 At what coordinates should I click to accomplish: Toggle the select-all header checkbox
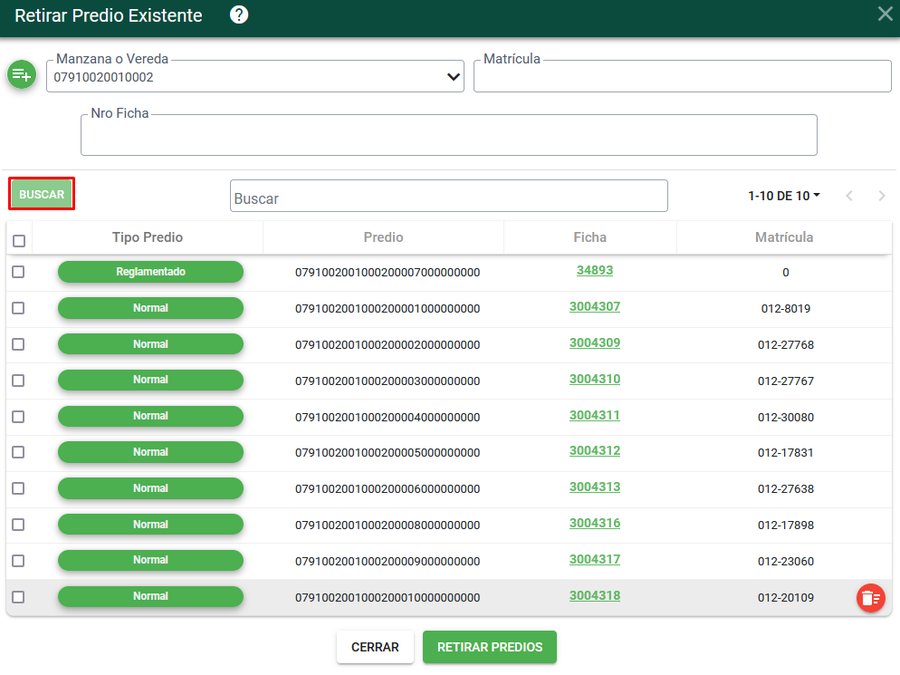coord(19,241)
